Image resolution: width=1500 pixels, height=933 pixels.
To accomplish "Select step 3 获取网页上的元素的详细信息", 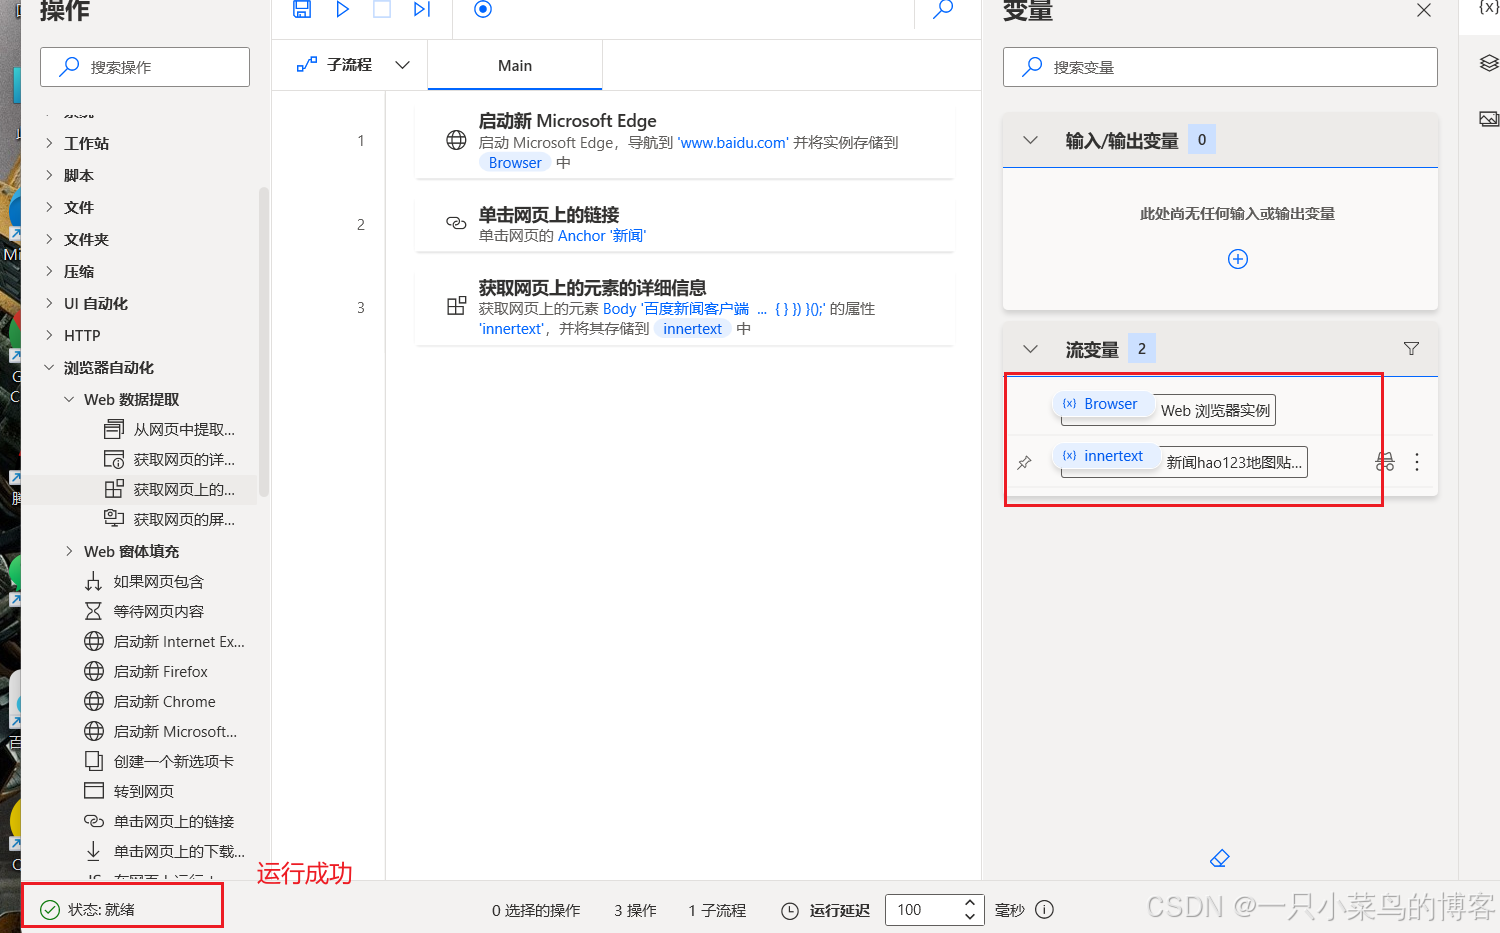I will point(684,308).
